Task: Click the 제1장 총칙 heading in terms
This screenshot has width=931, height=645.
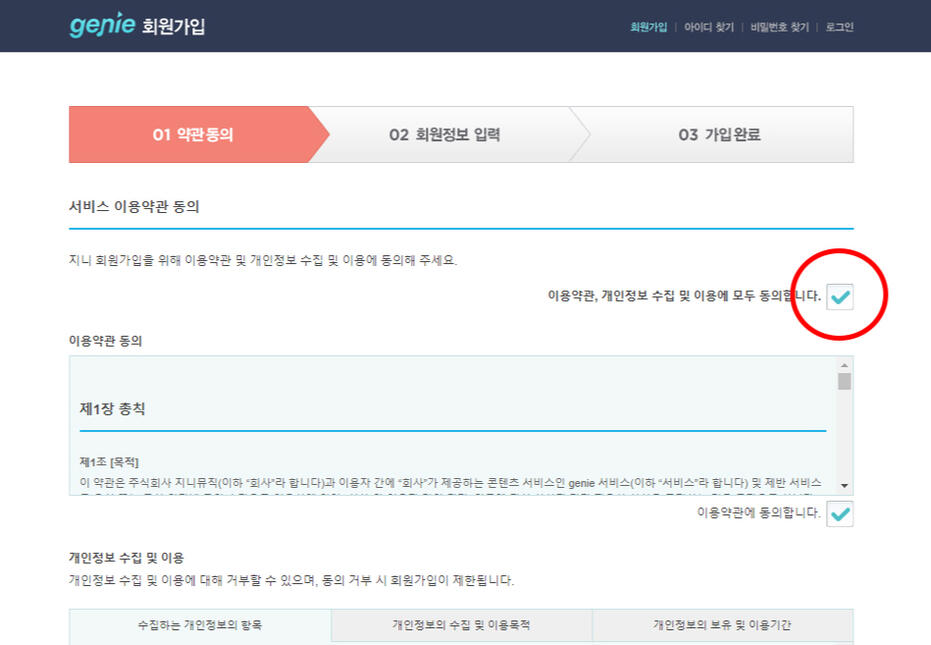Action: [x=113, y=408]
